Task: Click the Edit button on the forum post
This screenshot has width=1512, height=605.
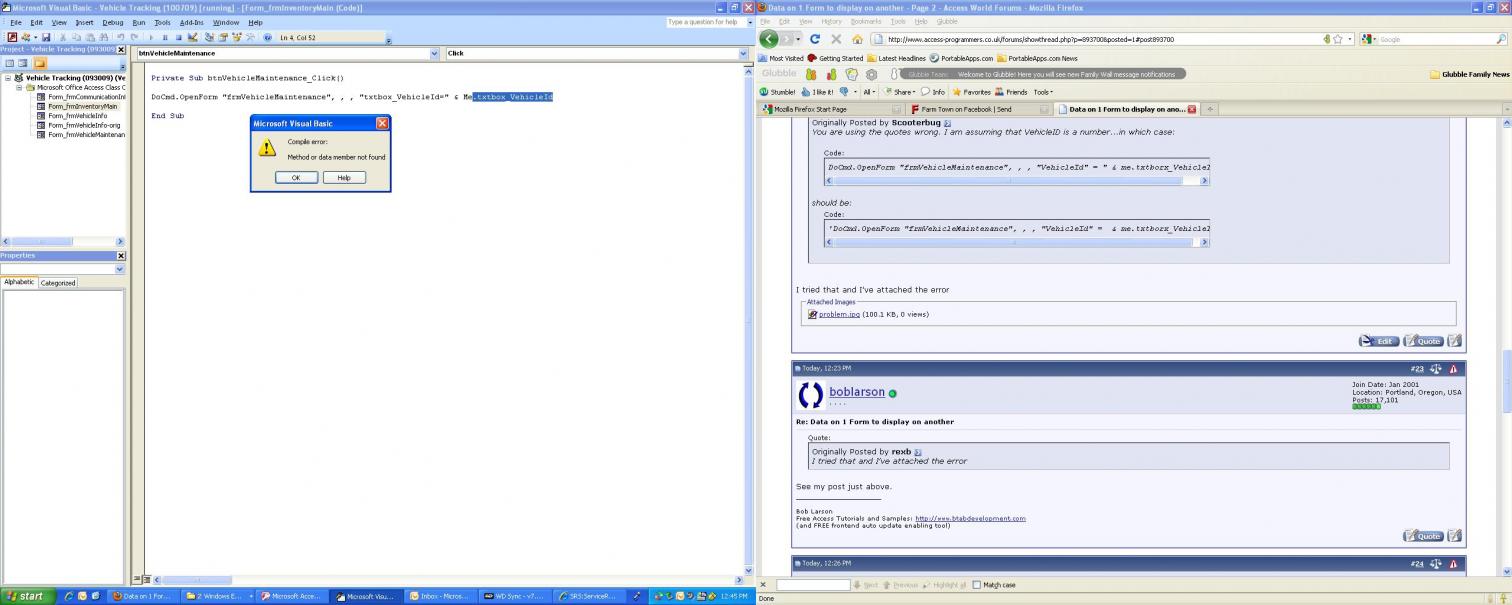Action: tap(1379, 341)
